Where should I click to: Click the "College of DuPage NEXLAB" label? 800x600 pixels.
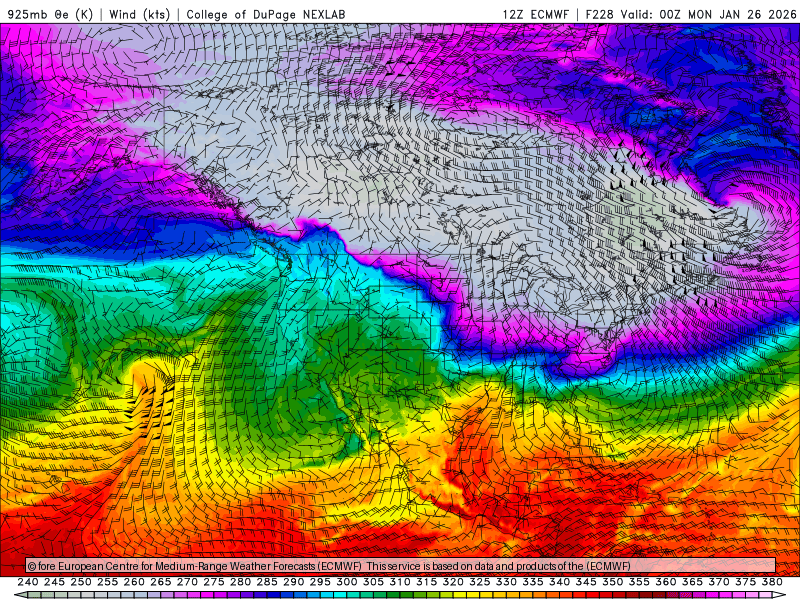tap(266, 14)
